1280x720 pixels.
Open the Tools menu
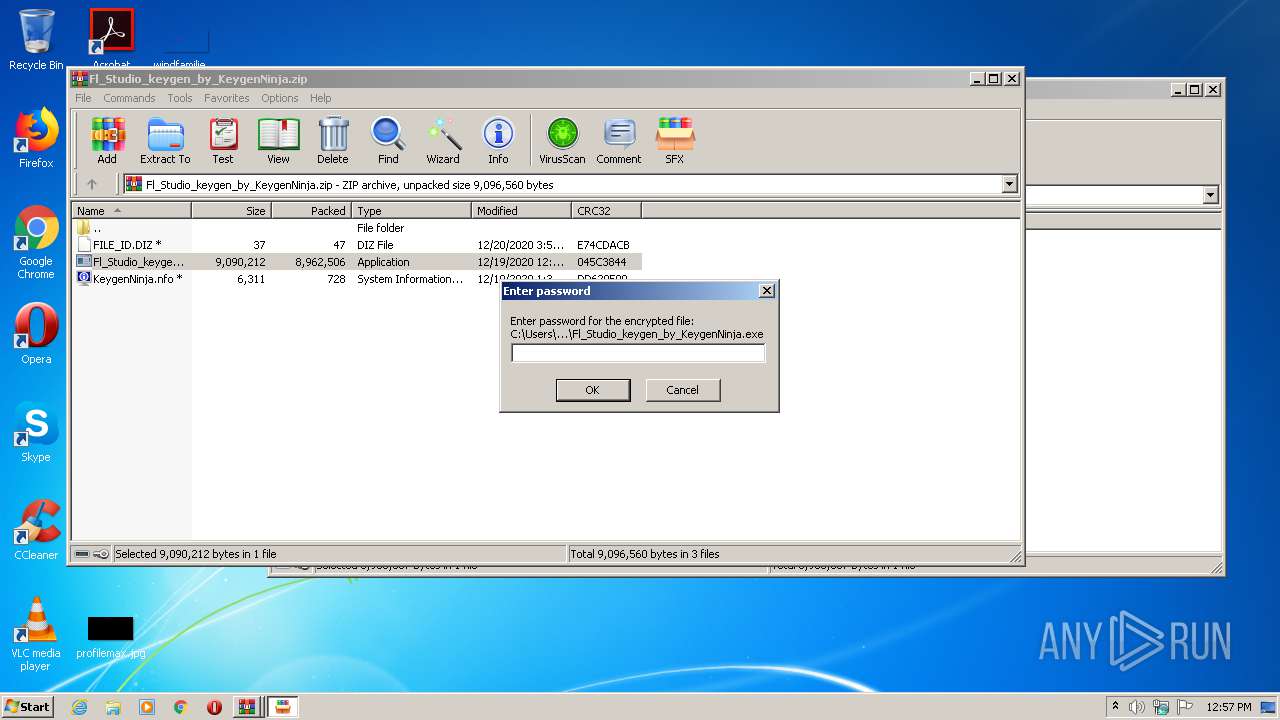(180, 98)
